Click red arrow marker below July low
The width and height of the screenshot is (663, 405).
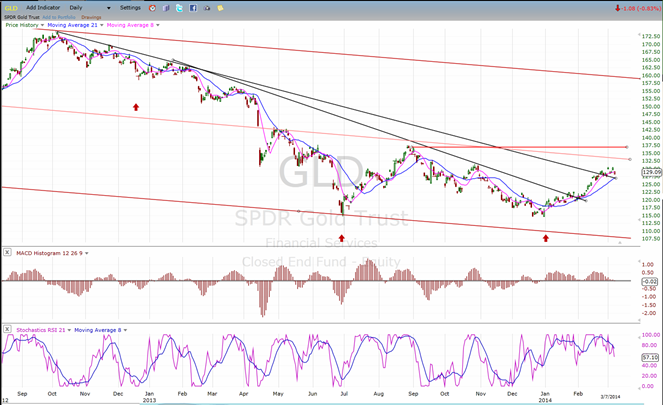(x=342, y=237)
